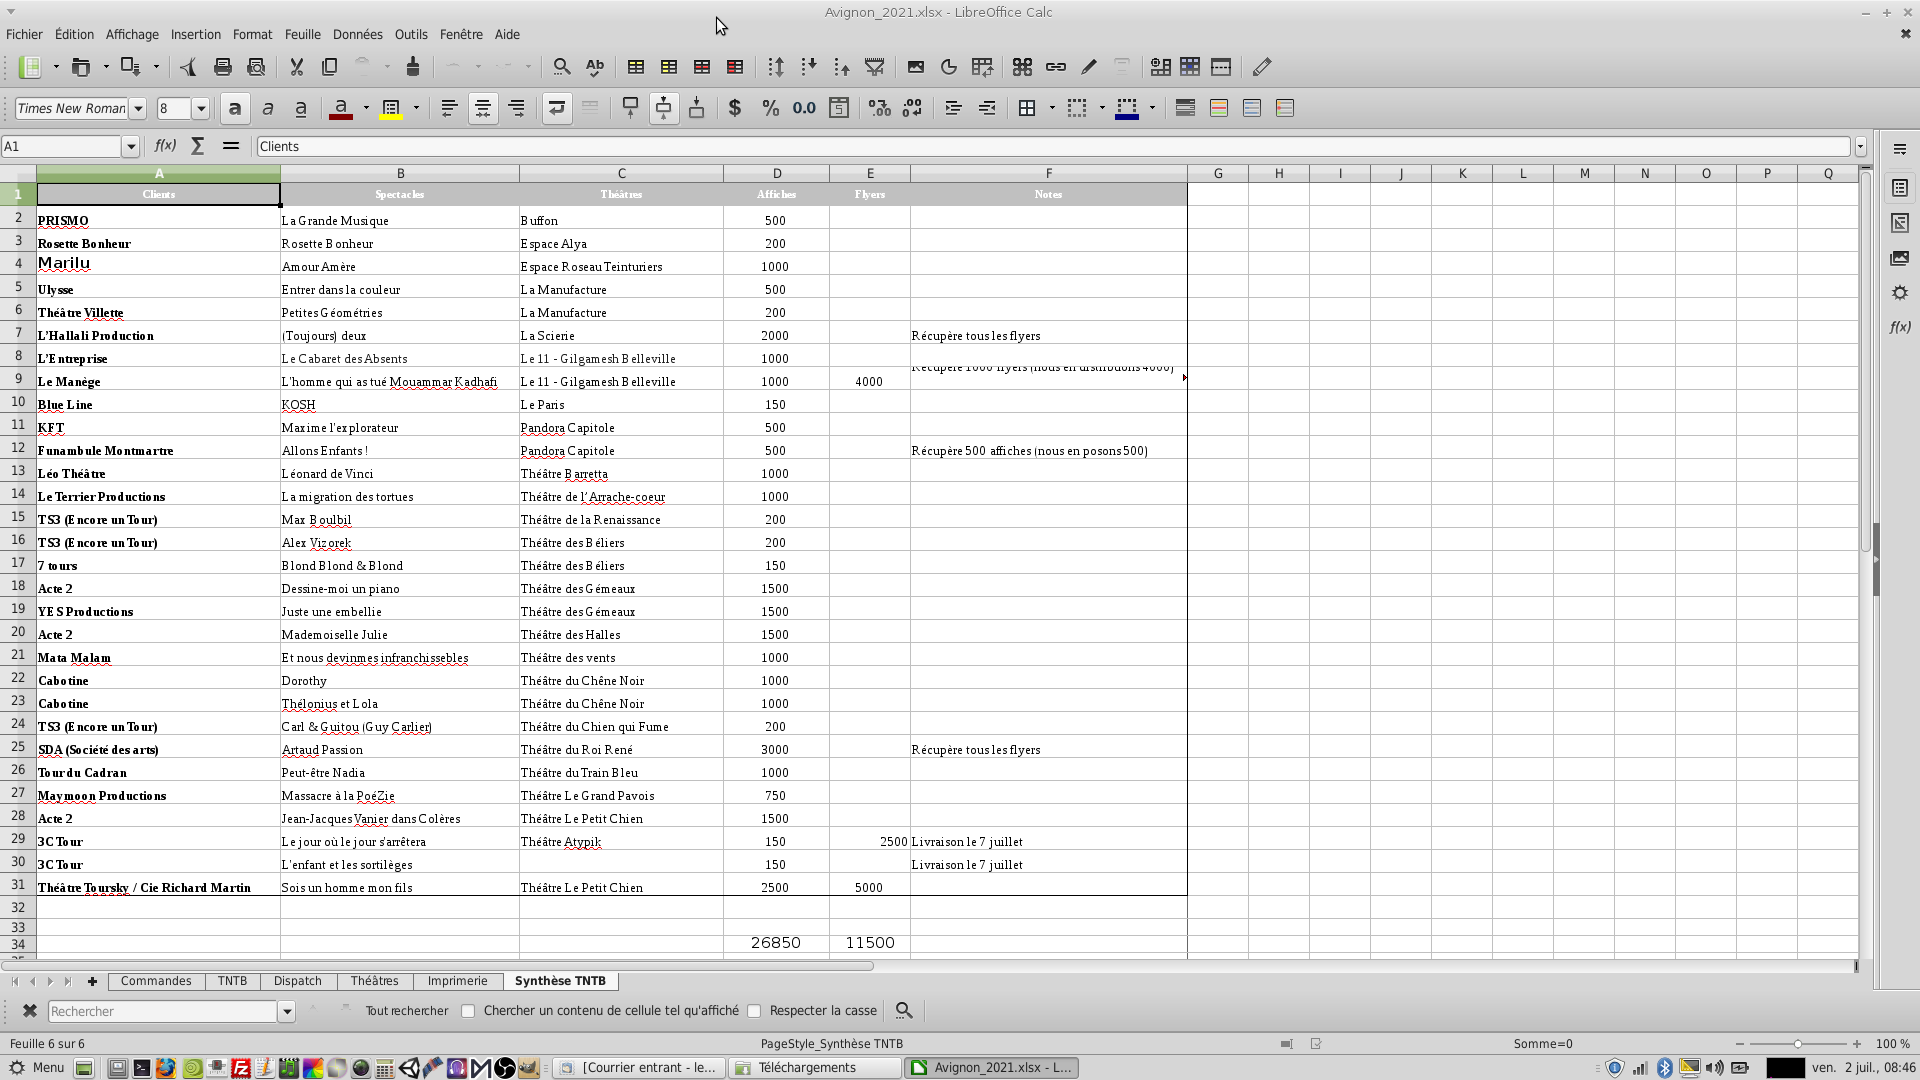Open the Données menu

tap(357, 34)
